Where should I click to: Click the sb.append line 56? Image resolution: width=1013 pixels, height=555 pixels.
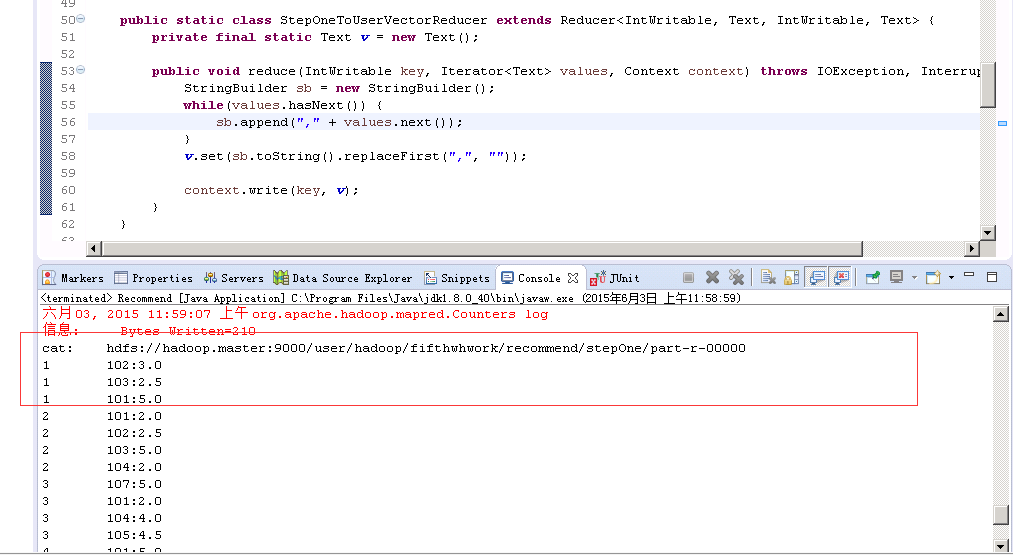point(340,122)
